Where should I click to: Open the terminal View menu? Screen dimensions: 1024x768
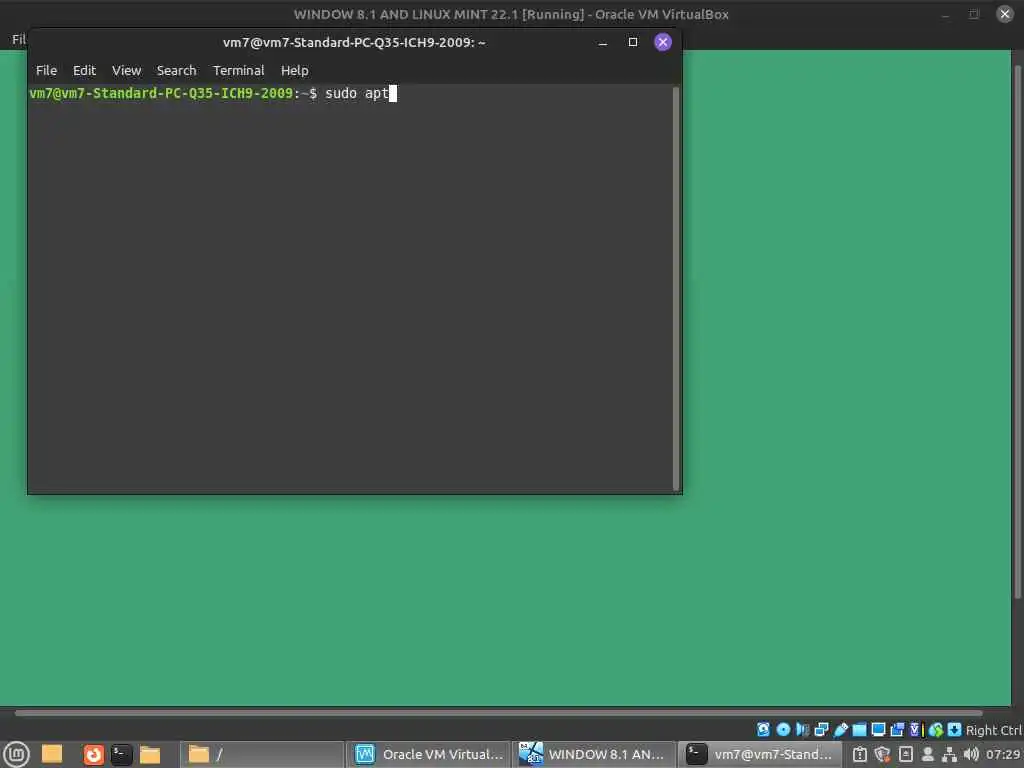pyautogui.click(x=126, y=71)
